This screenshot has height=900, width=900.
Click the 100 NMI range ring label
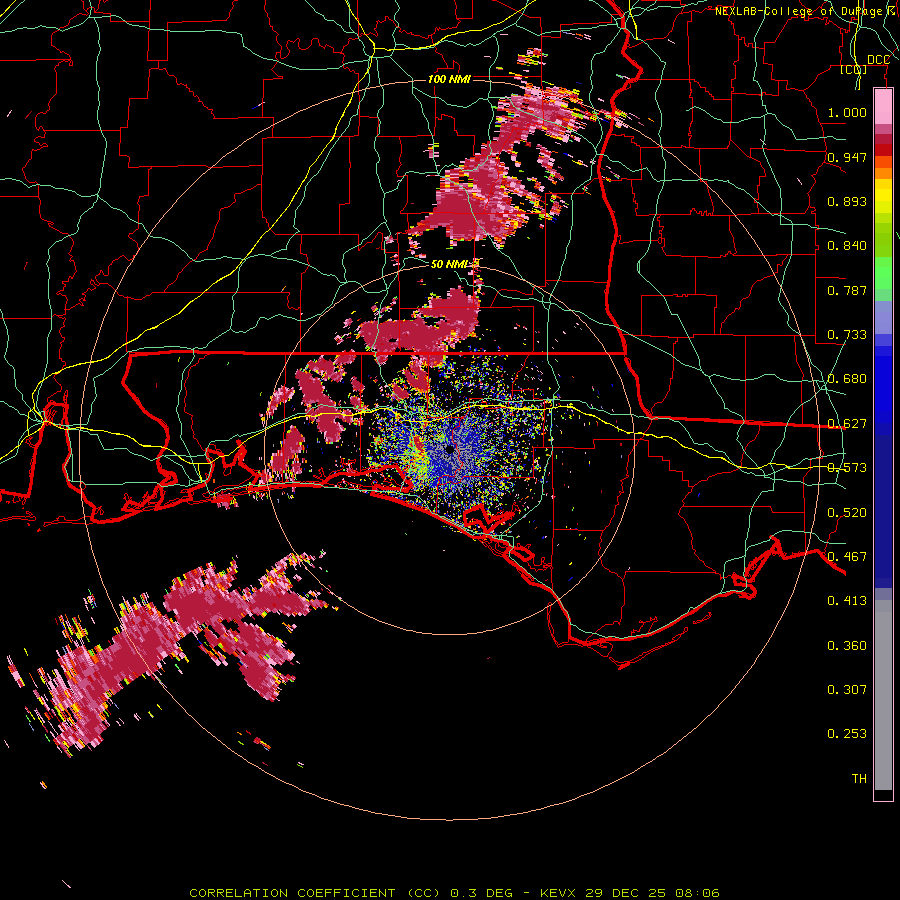click(449, 79)
